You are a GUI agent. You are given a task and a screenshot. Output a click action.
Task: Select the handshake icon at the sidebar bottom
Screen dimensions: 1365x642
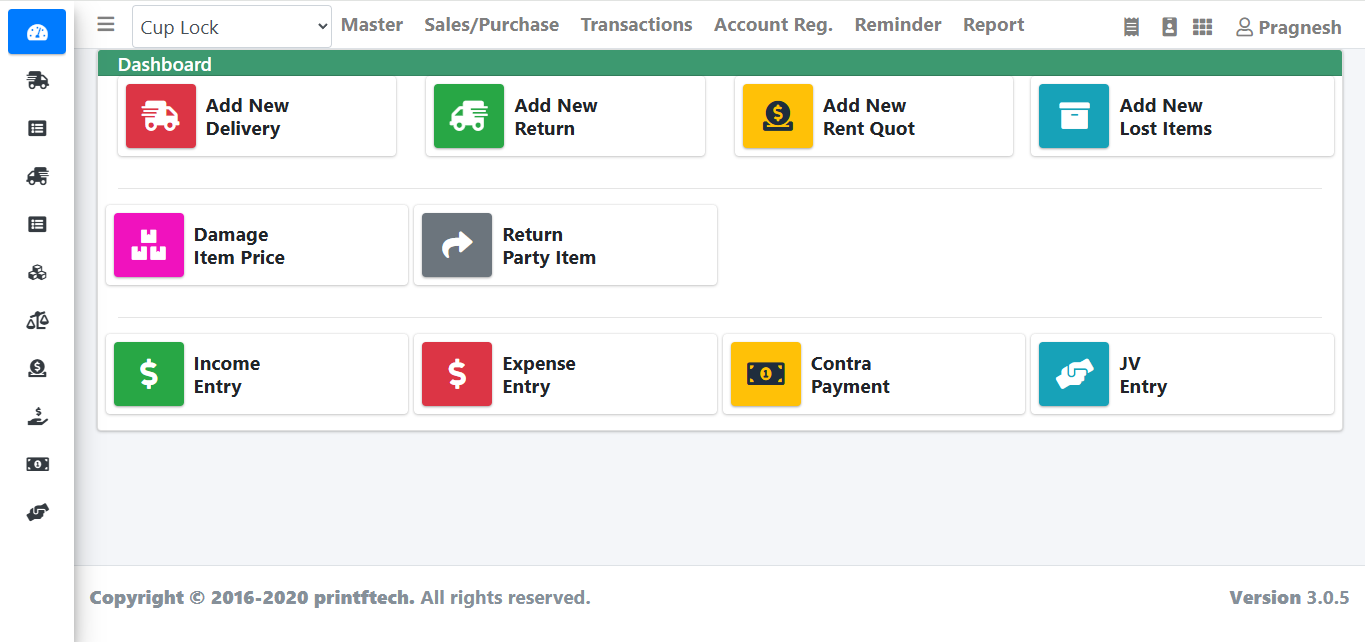(37, 512)
